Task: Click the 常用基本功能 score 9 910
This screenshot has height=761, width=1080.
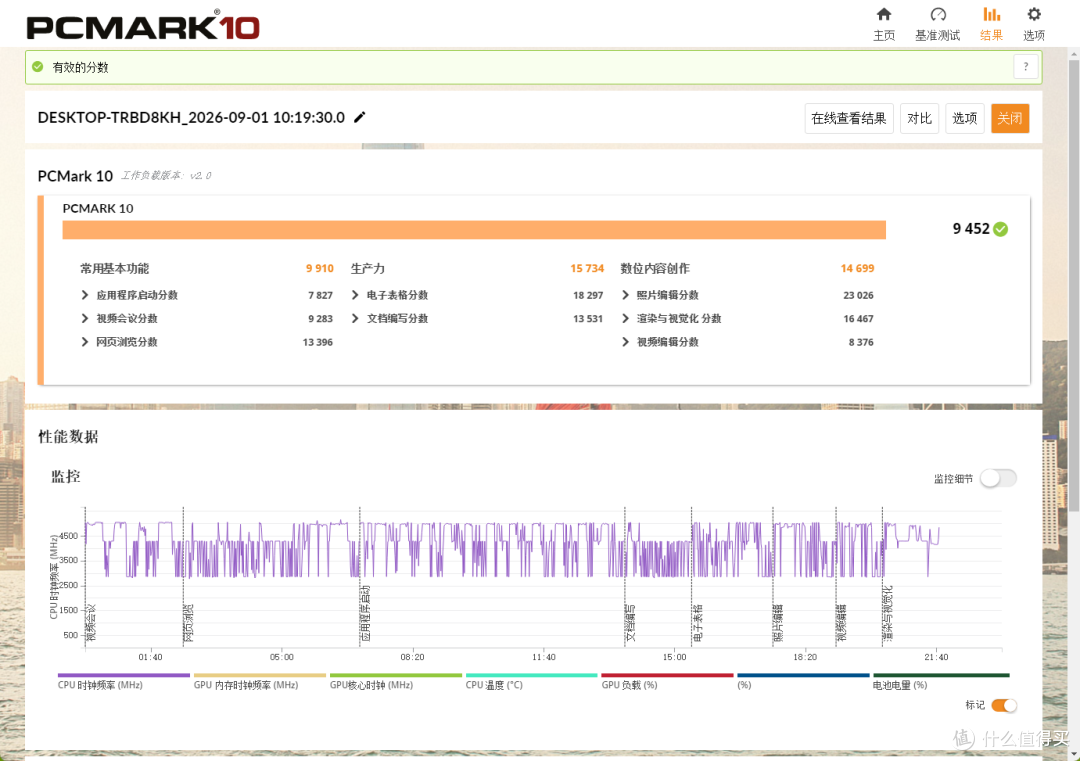Action: (x=320, y=269)
